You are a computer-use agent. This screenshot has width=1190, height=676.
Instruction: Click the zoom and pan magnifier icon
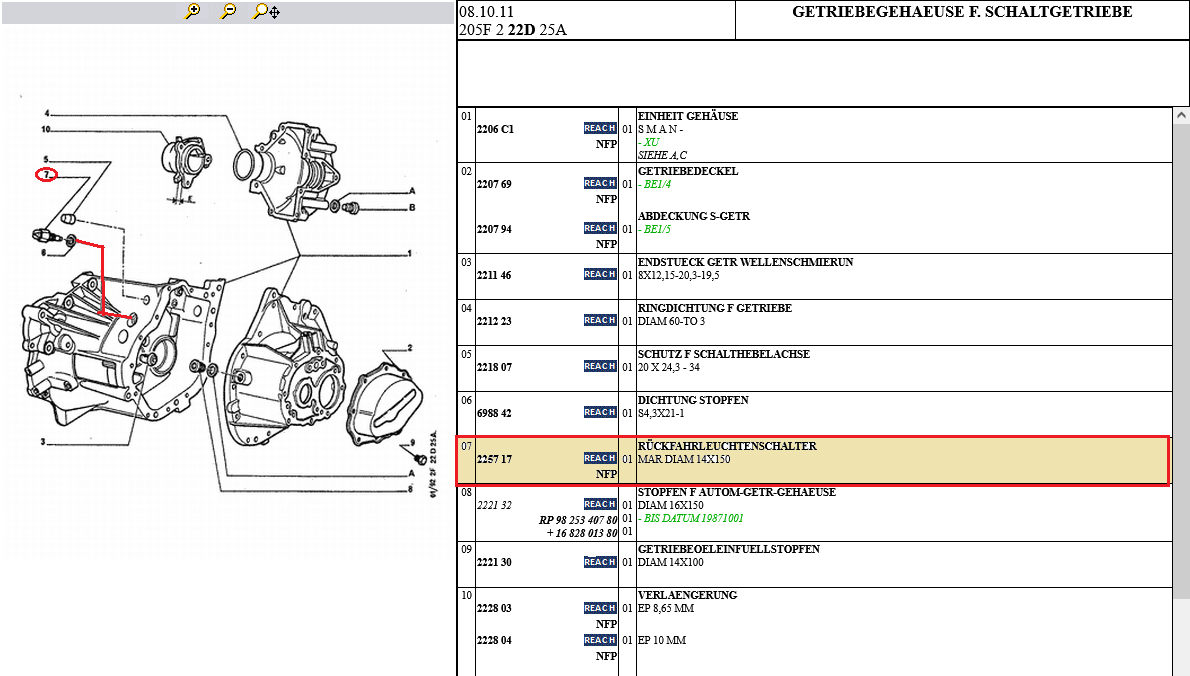(x=266, y=12)
